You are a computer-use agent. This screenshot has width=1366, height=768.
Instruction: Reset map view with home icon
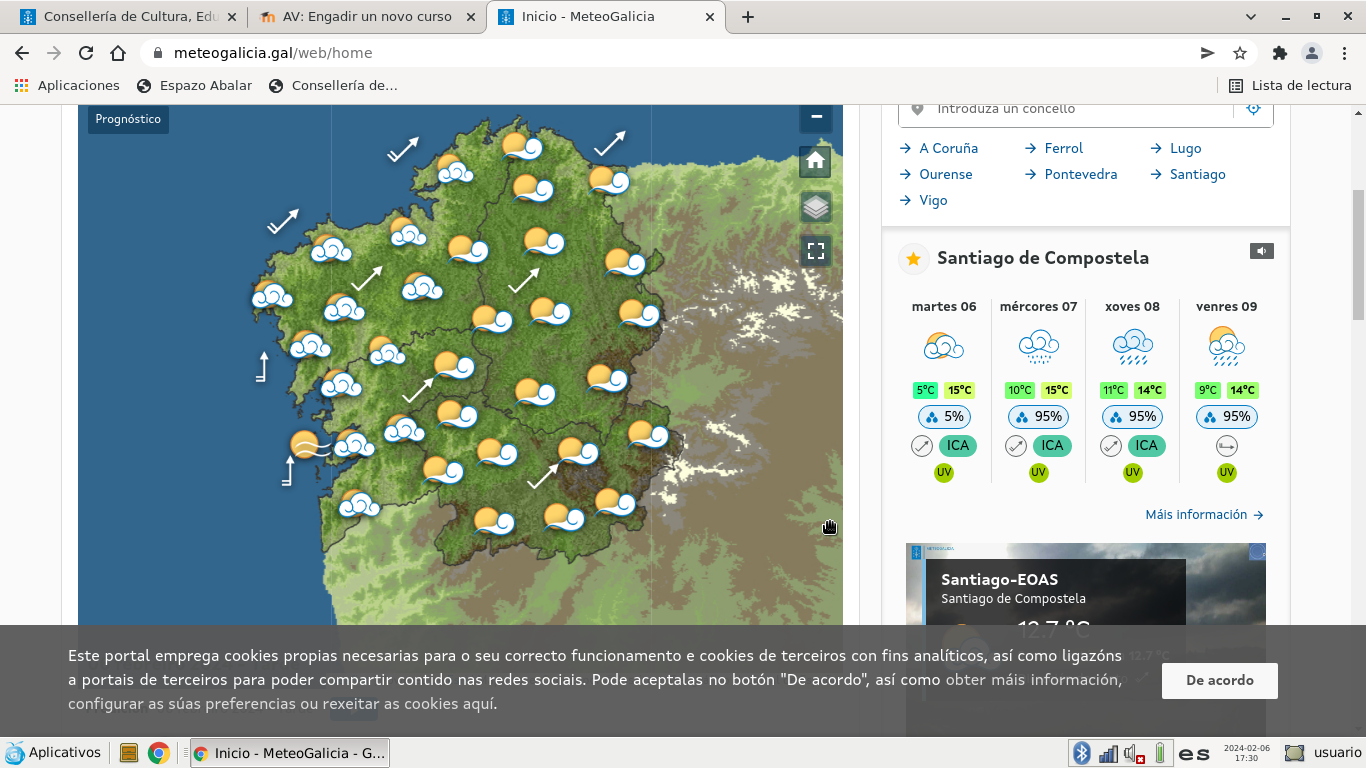click(816, 161)
